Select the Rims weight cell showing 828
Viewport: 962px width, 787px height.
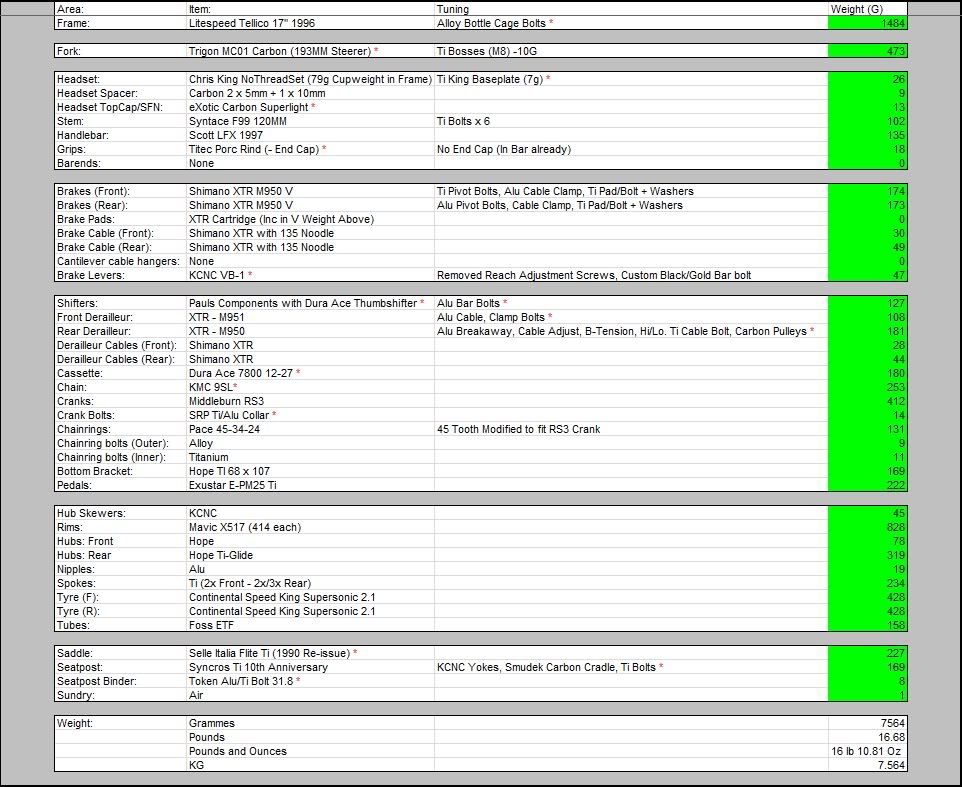[x=868, y=528]
